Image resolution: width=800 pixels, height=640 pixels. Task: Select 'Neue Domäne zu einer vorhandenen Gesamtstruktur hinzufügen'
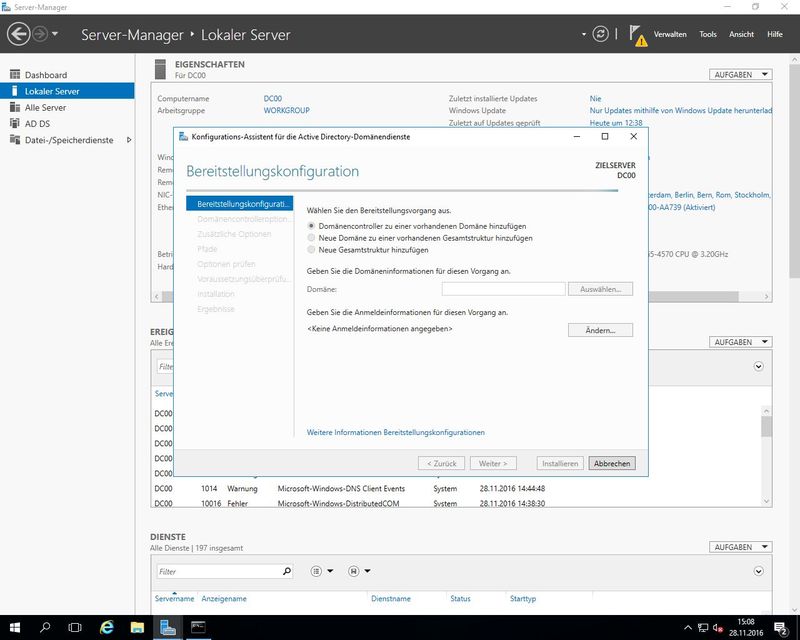coord(311,238)
